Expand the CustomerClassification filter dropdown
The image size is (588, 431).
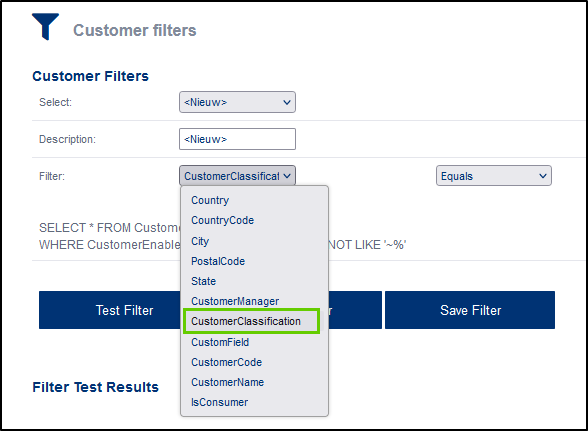click(x=237, y=176)
